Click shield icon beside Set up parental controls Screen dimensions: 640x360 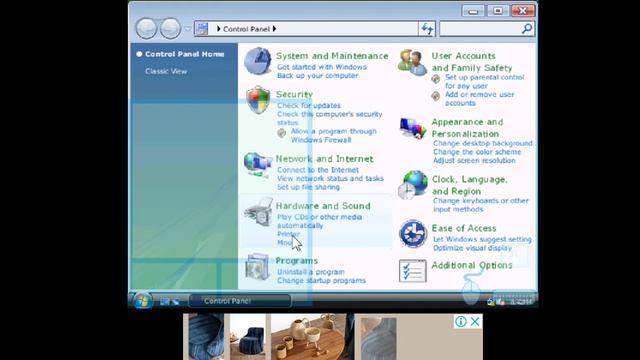pos(436,79)
